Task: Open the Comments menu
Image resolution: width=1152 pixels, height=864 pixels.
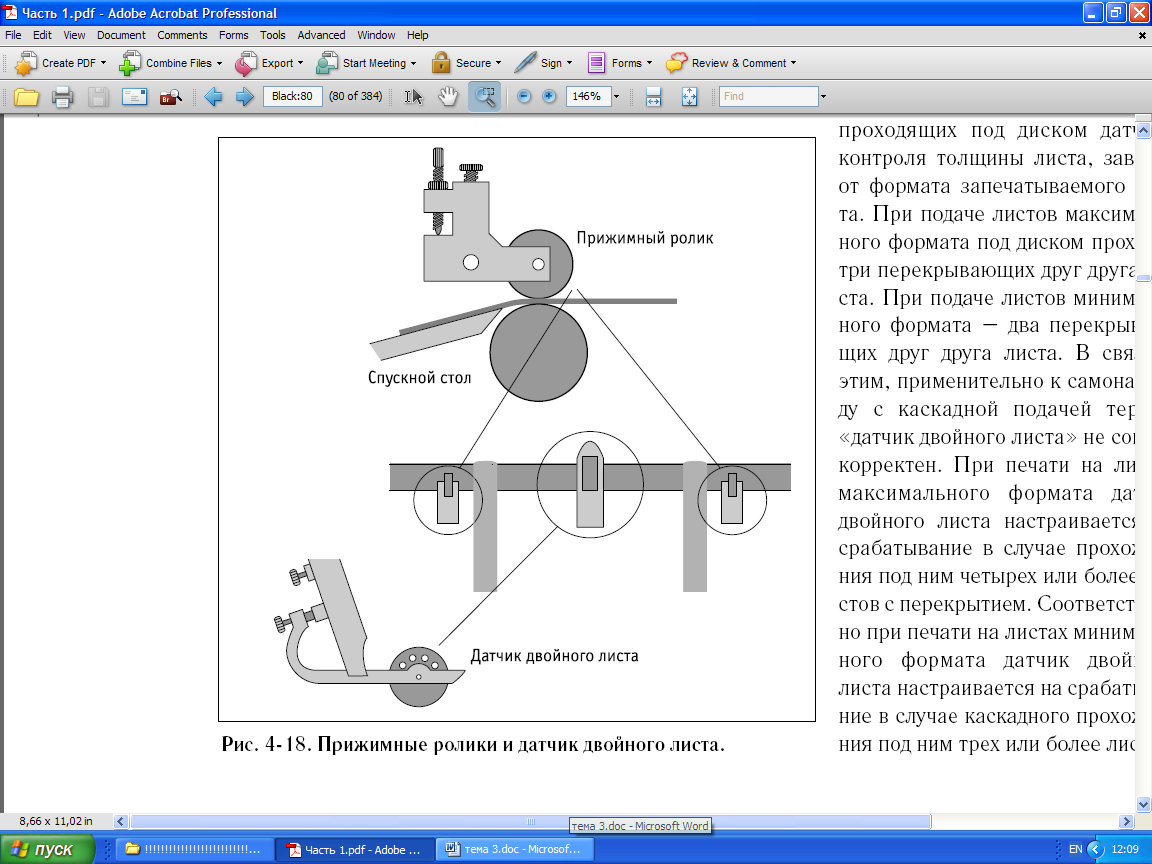Action: [x=182, y=35]
